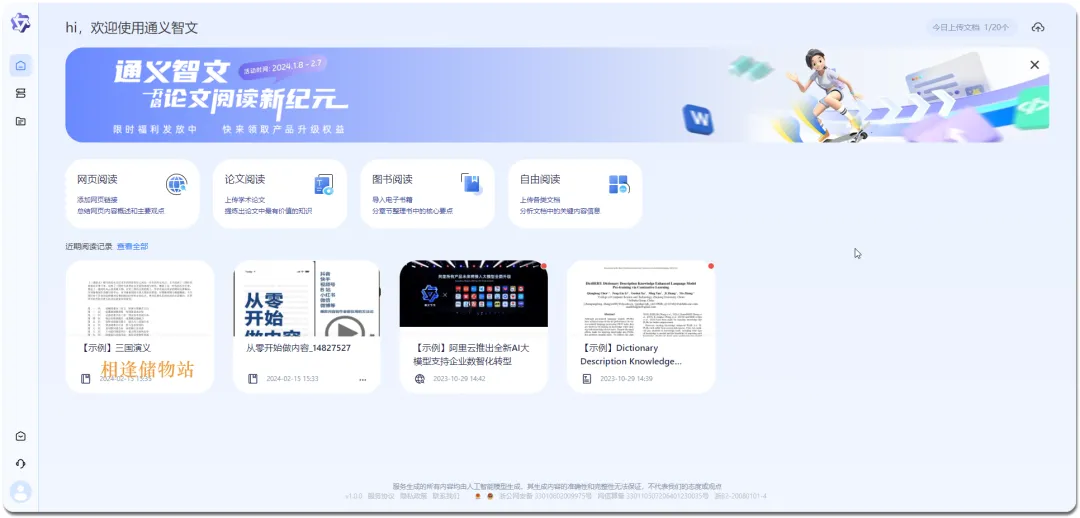Click the date 2024-02-15 15:33 on 从零开始做内容 card
Viewport: 1080px width, 518px height.
pyautogui.click(x=292, y=379)
